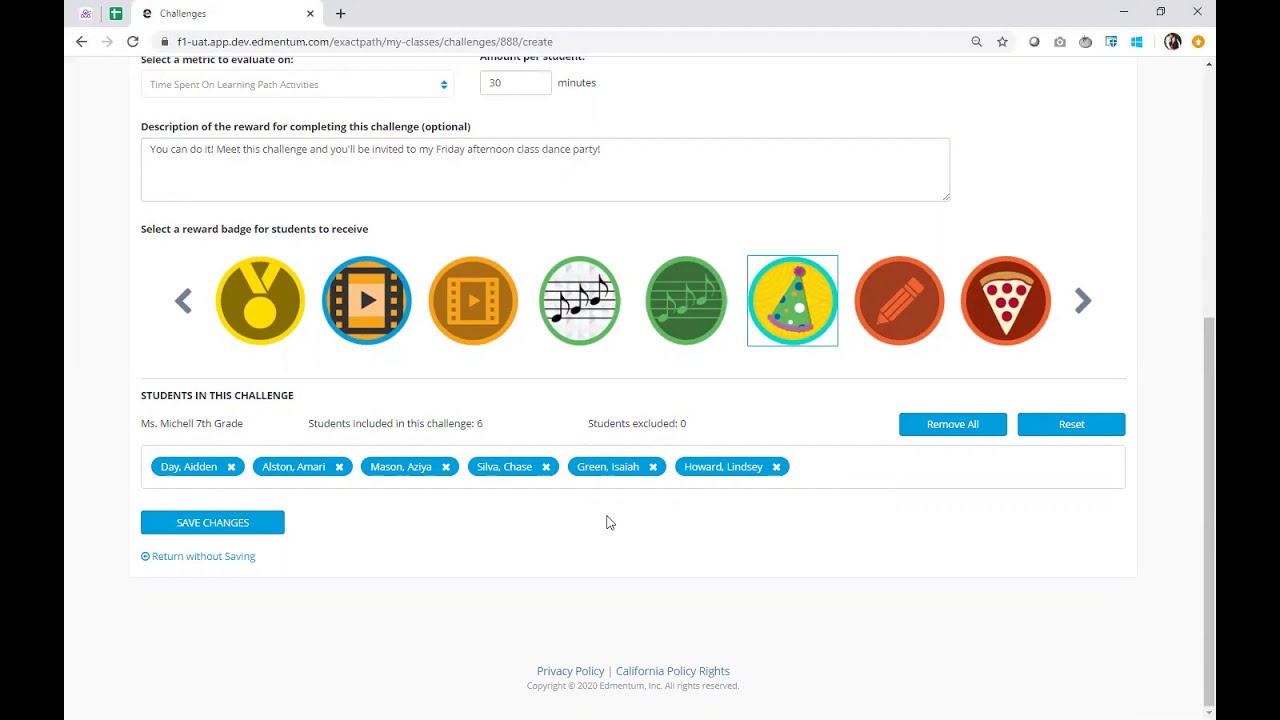Reload the current page
This screenshot has width=1280, height=720.
tap(133, 42)
